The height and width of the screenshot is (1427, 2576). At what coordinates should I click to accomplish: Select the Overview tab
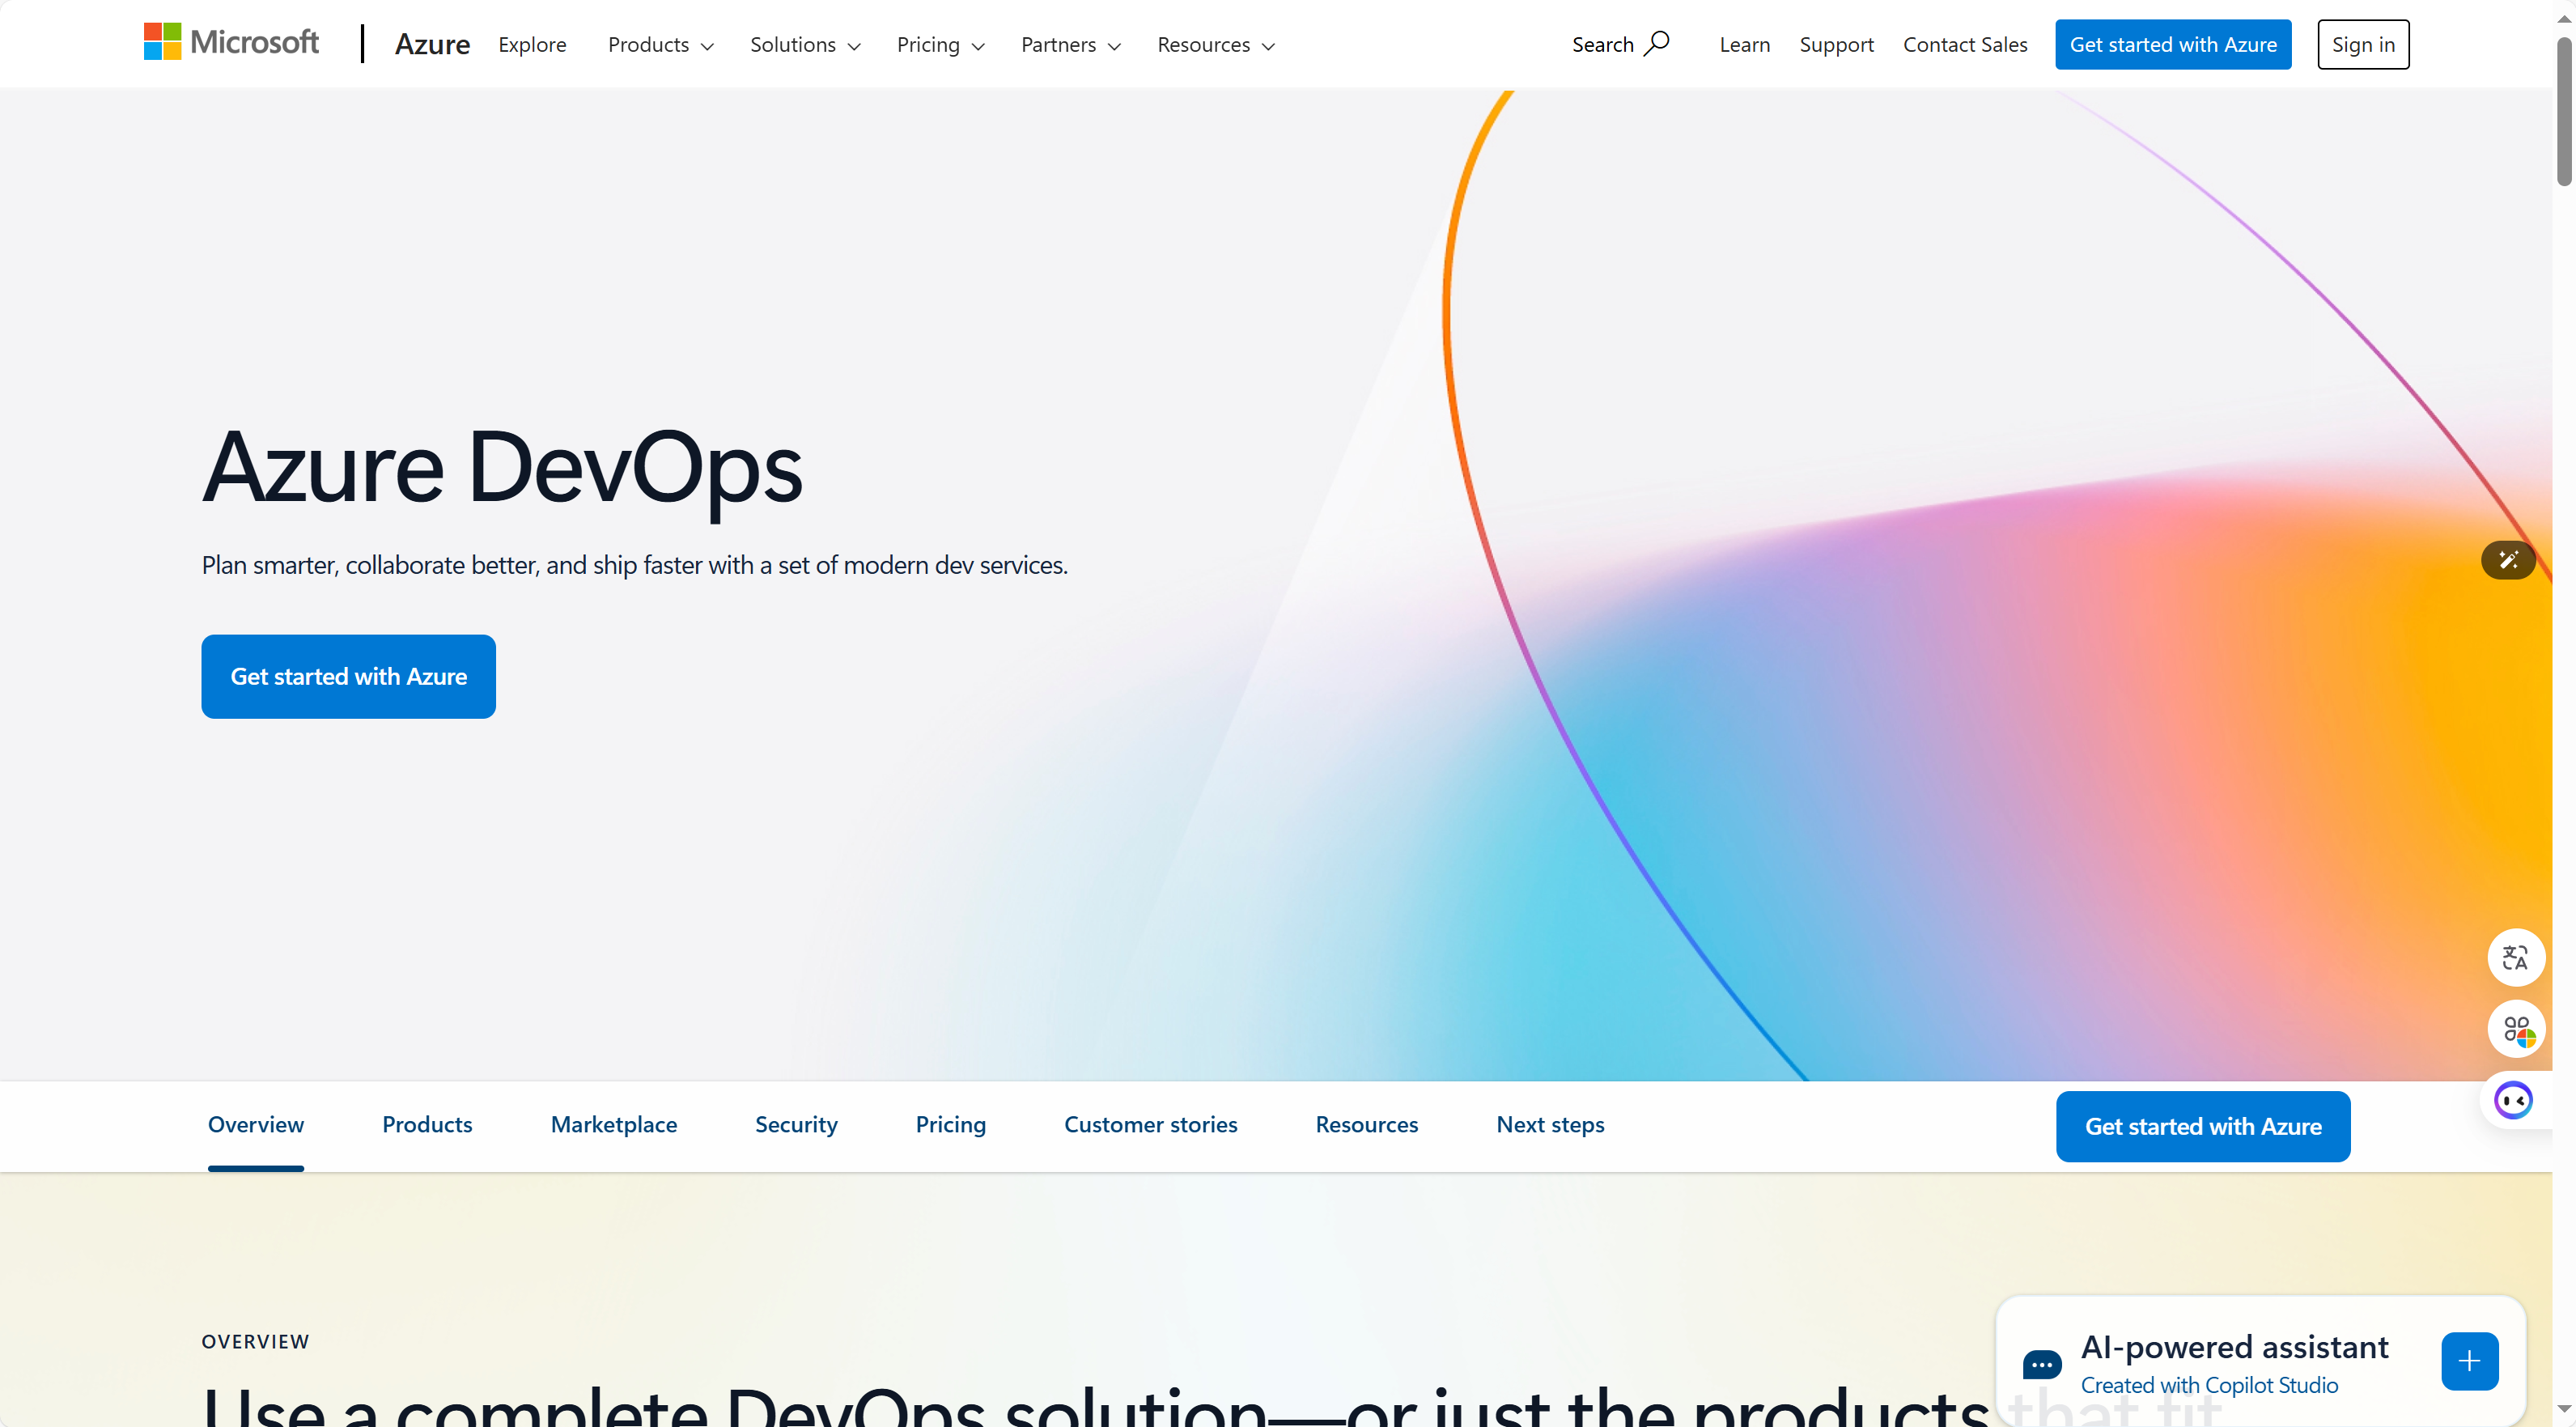pyautogui.click(x=256, y=1125)
